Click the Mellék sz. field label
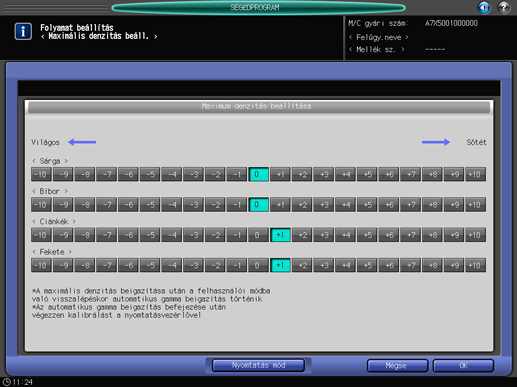The height and width of the screenshot is (387, 517). point(376,50)
